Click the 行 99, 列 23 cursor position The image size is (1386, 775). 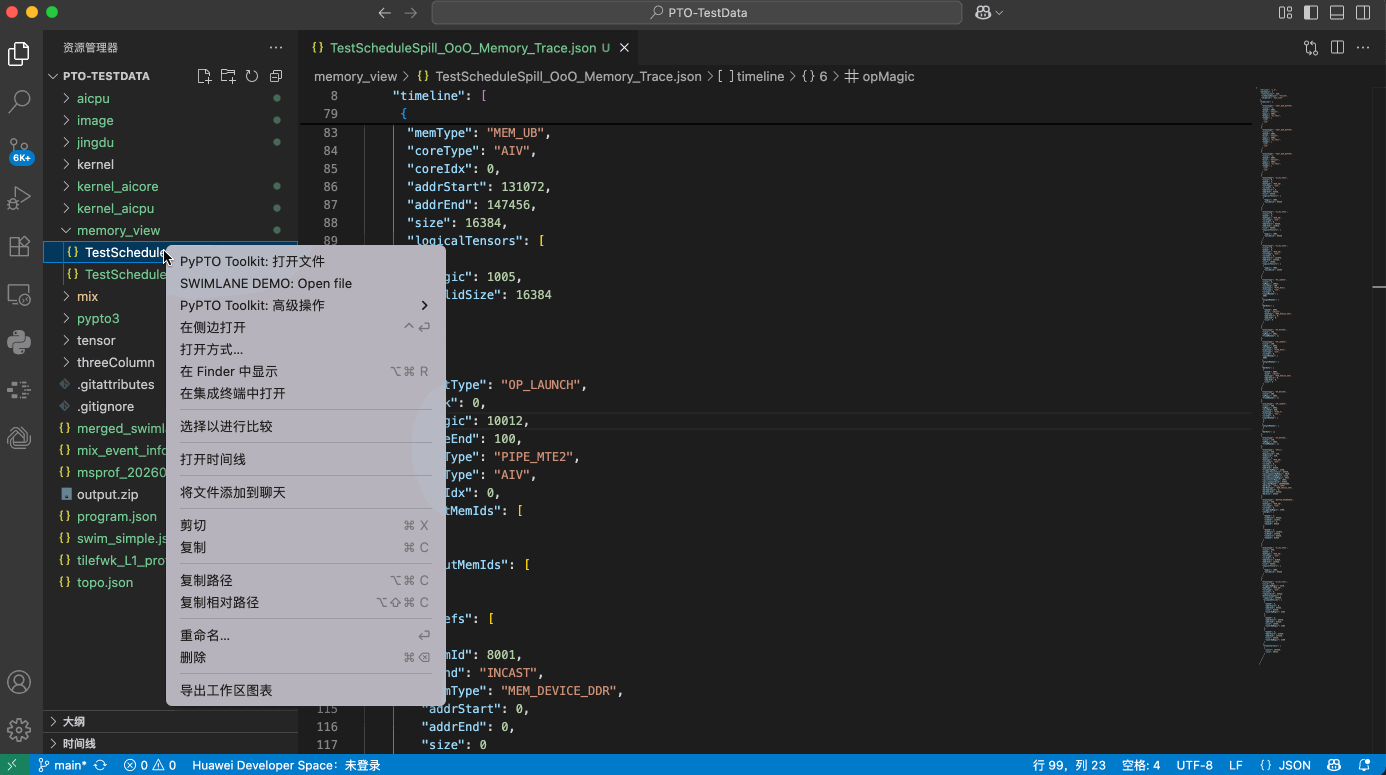1069,765
